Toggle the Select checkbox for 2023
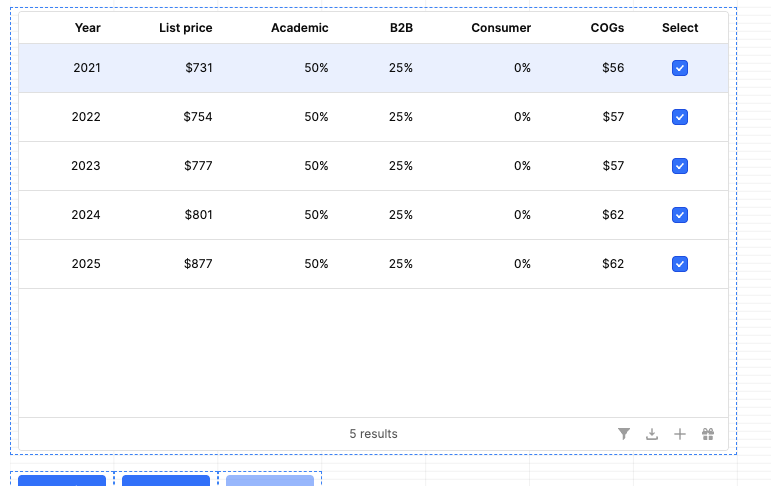771x486 pixels. 680,166
